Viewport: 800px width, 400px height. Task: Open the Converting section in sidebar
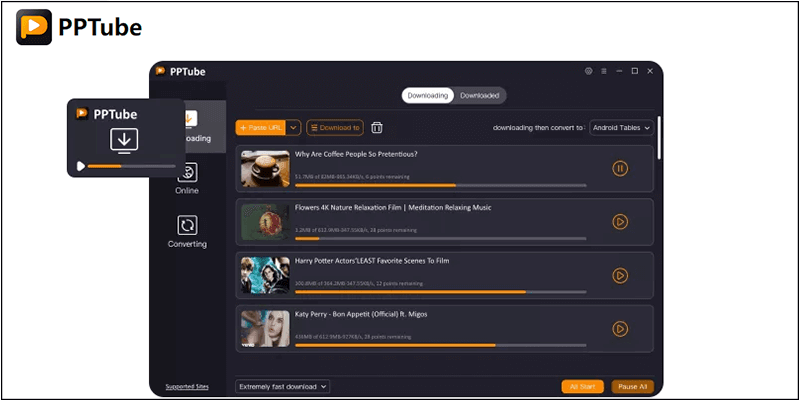(x=187, y=230)
